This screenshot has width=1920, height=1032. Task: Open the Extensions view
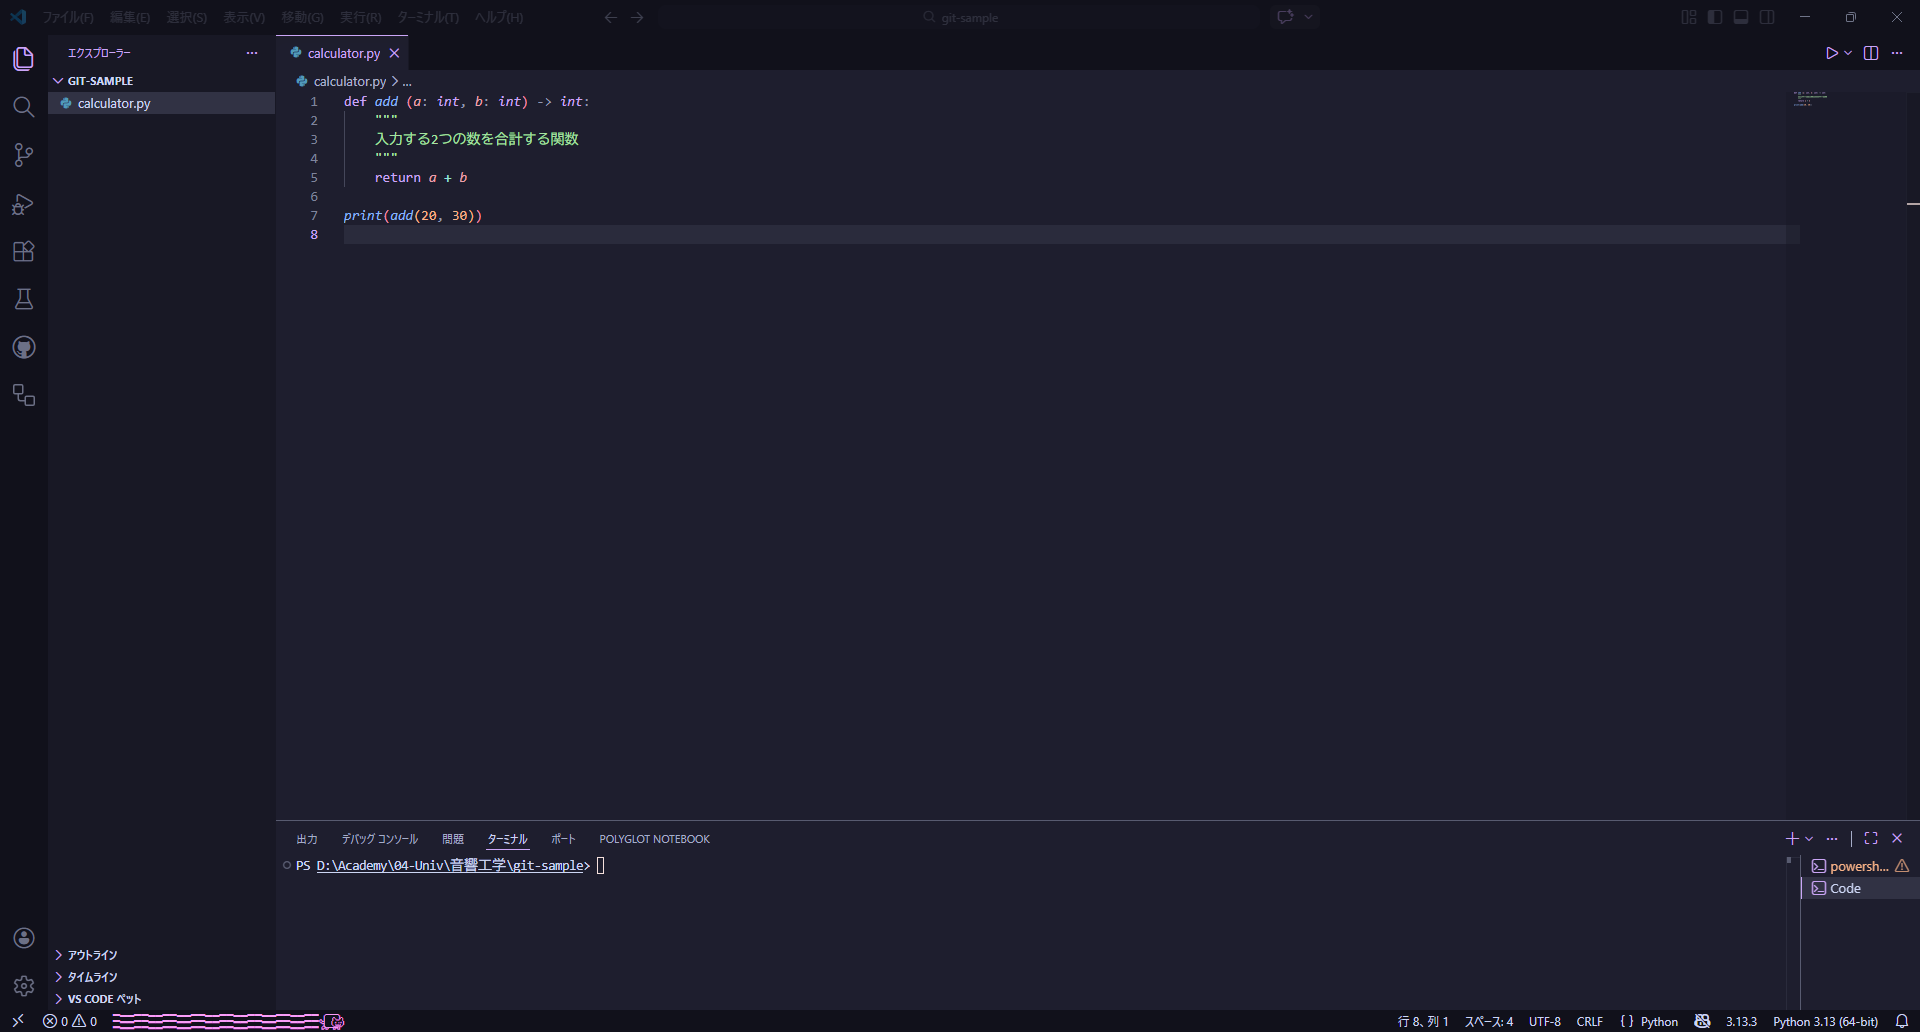[x=24, y=252]
